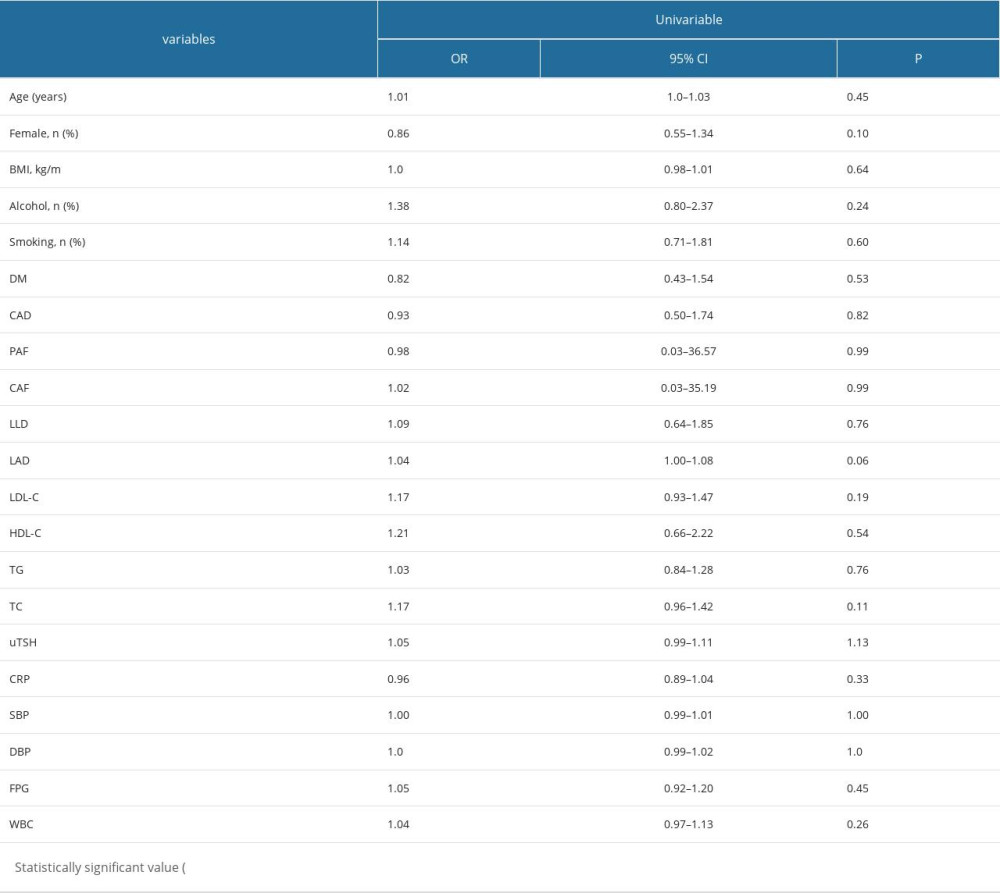Click the CAF confidence interval 0.03–35.19
Image resolution: width=1000 pixels, height=893 pixels.
click(688, 388)
